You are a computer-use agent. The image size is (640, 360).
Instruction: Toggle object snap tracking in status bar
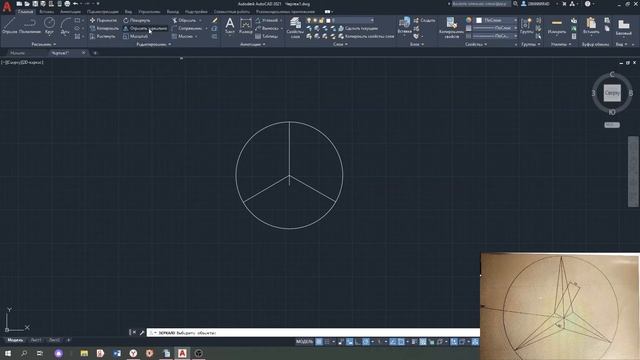[393, 342]
